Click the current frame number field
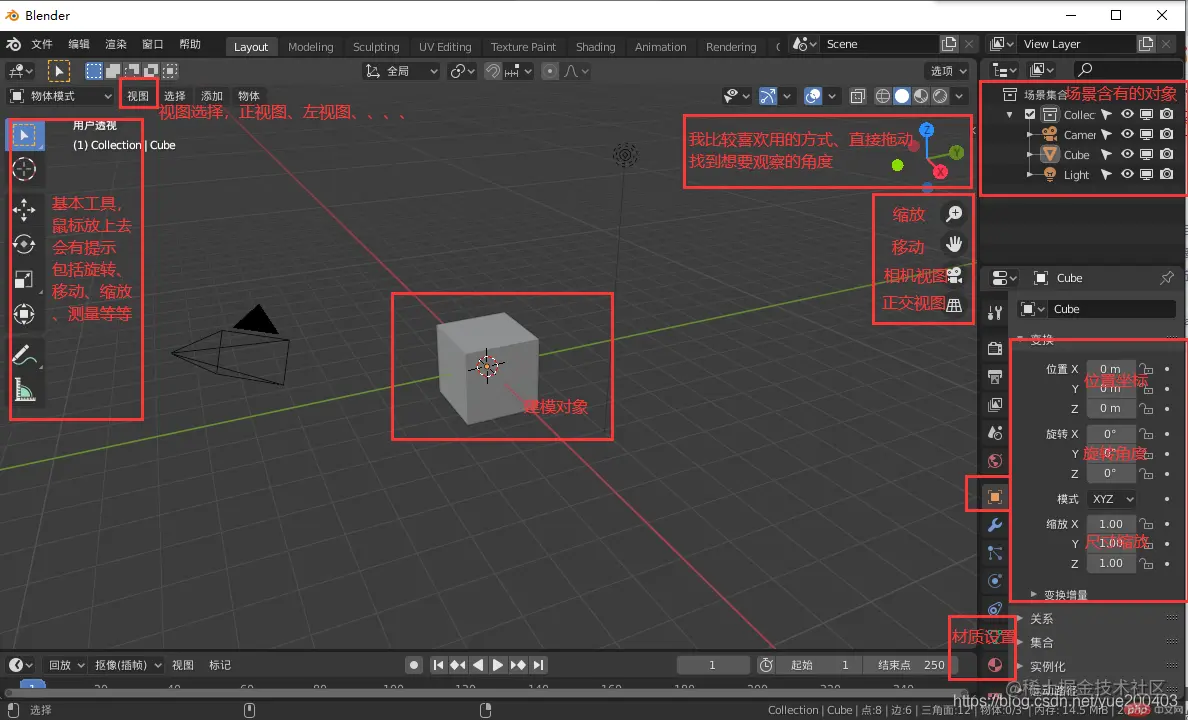This screenshot has height=720, width=1188. pos(712,665)
